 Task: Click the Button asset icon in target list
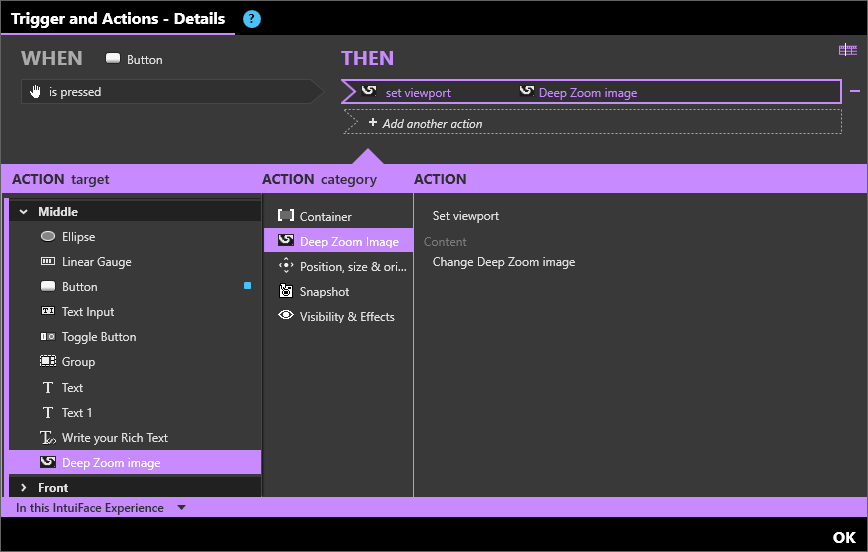pyautogui.click(x=48, y=286)
